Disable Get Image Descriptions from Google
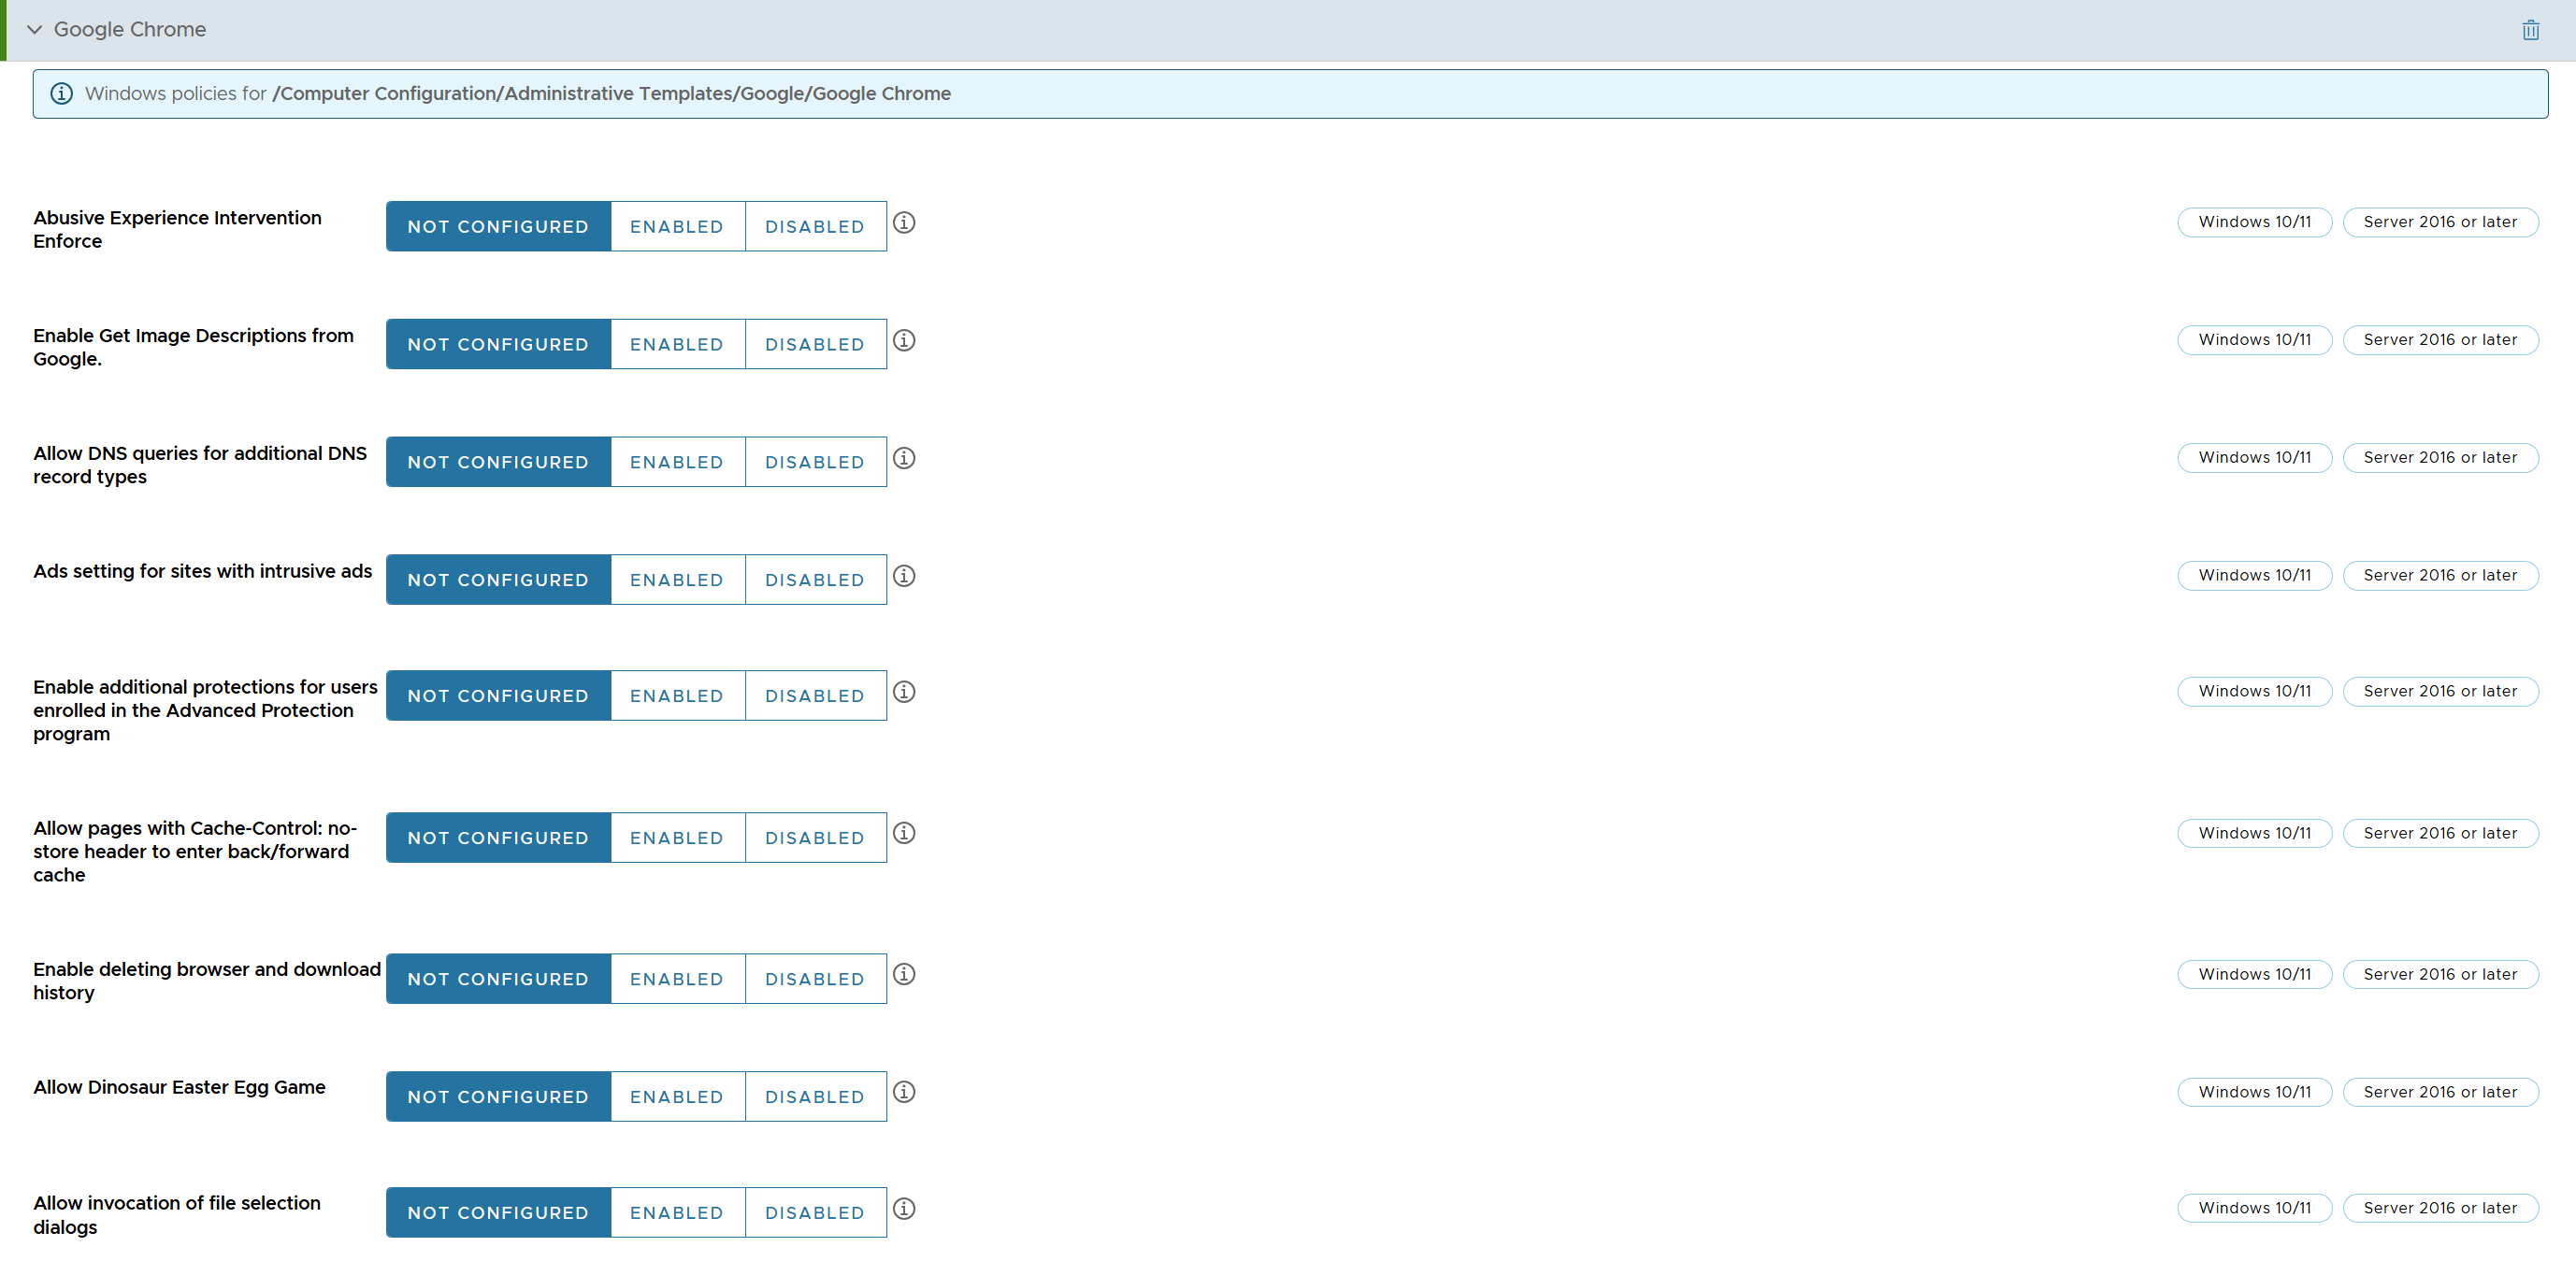 pos(815,345)
